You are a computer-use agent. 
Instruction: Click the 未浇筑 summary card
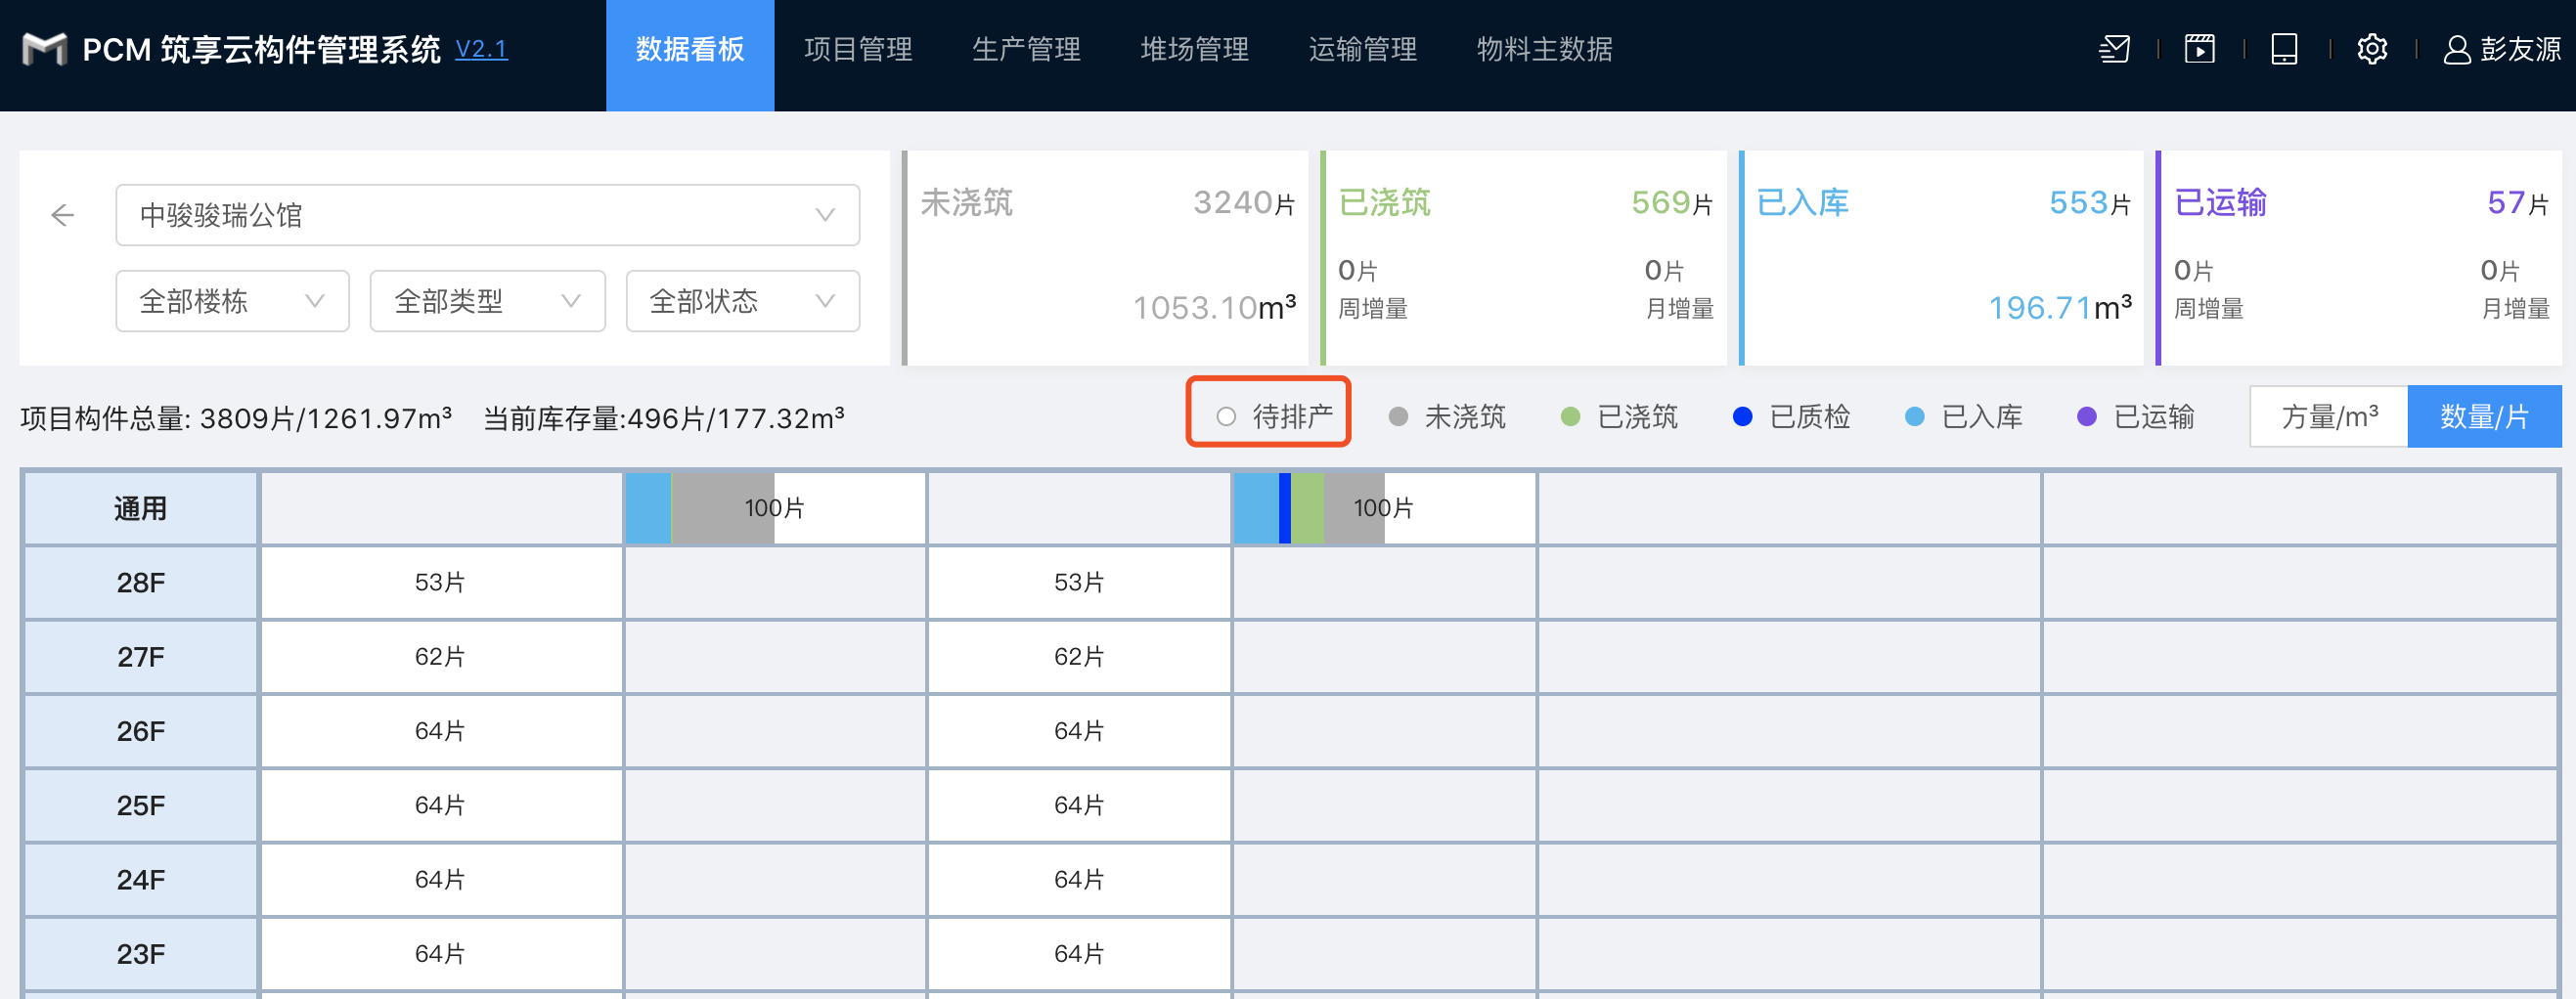pos(1105,258)
